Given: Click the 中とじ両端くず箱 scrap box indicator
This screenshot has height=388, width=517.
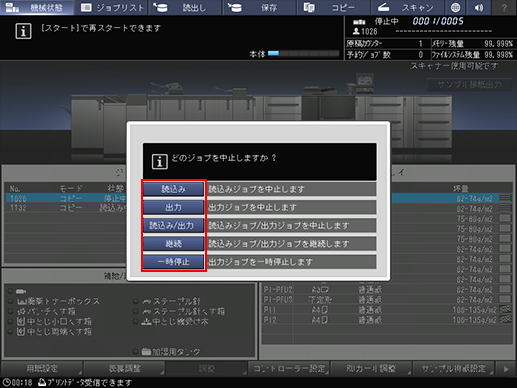Looking at the screenshot, I should pos(50,332).
